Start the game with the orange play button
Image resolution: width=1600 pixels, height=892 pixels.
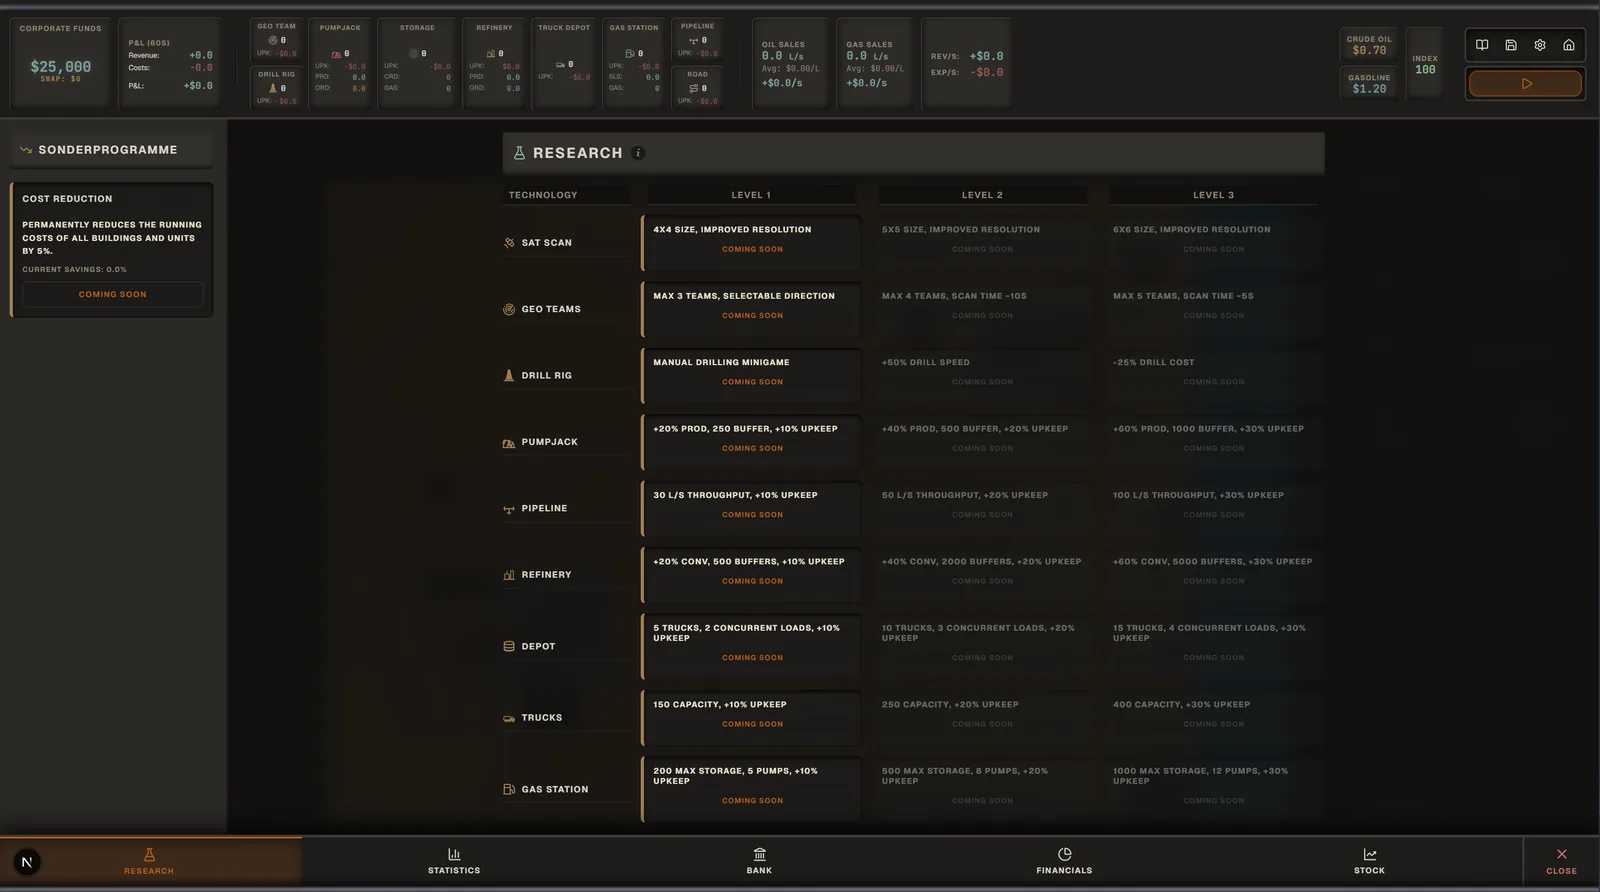pyautogui.click(x=1525, y=84)
